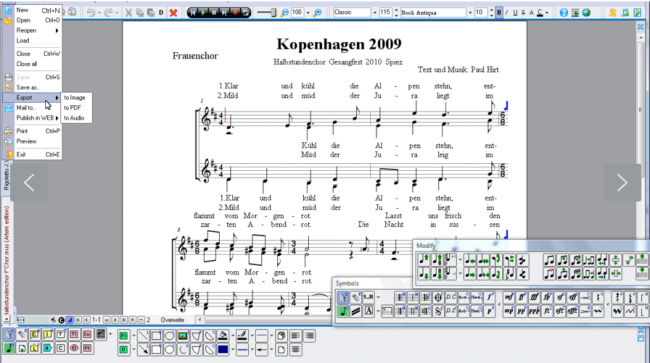Screen dimensions: 650x363
Task: Click the mf mezzo-forte dynamic symbol
Action: tap(509, 297)
